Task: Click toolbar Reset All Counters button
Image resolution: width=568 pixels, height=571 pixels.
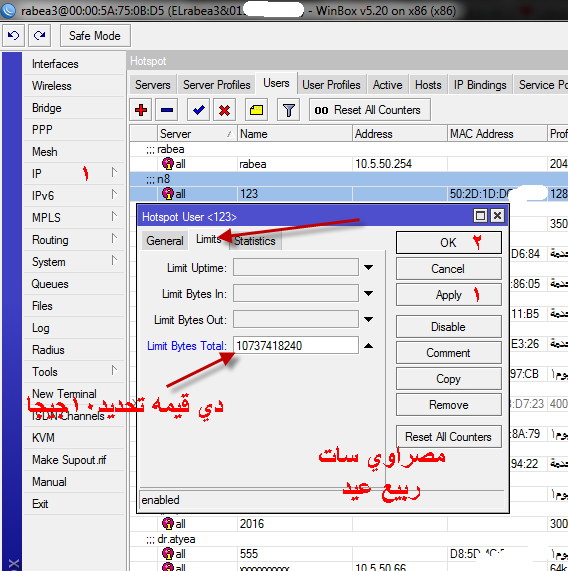Action: tap(370, 110)
